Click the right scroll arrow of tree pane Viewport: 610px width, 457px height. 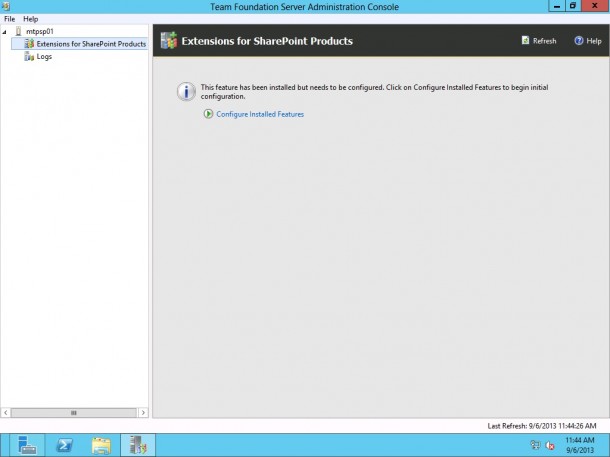tap(143, 412)
